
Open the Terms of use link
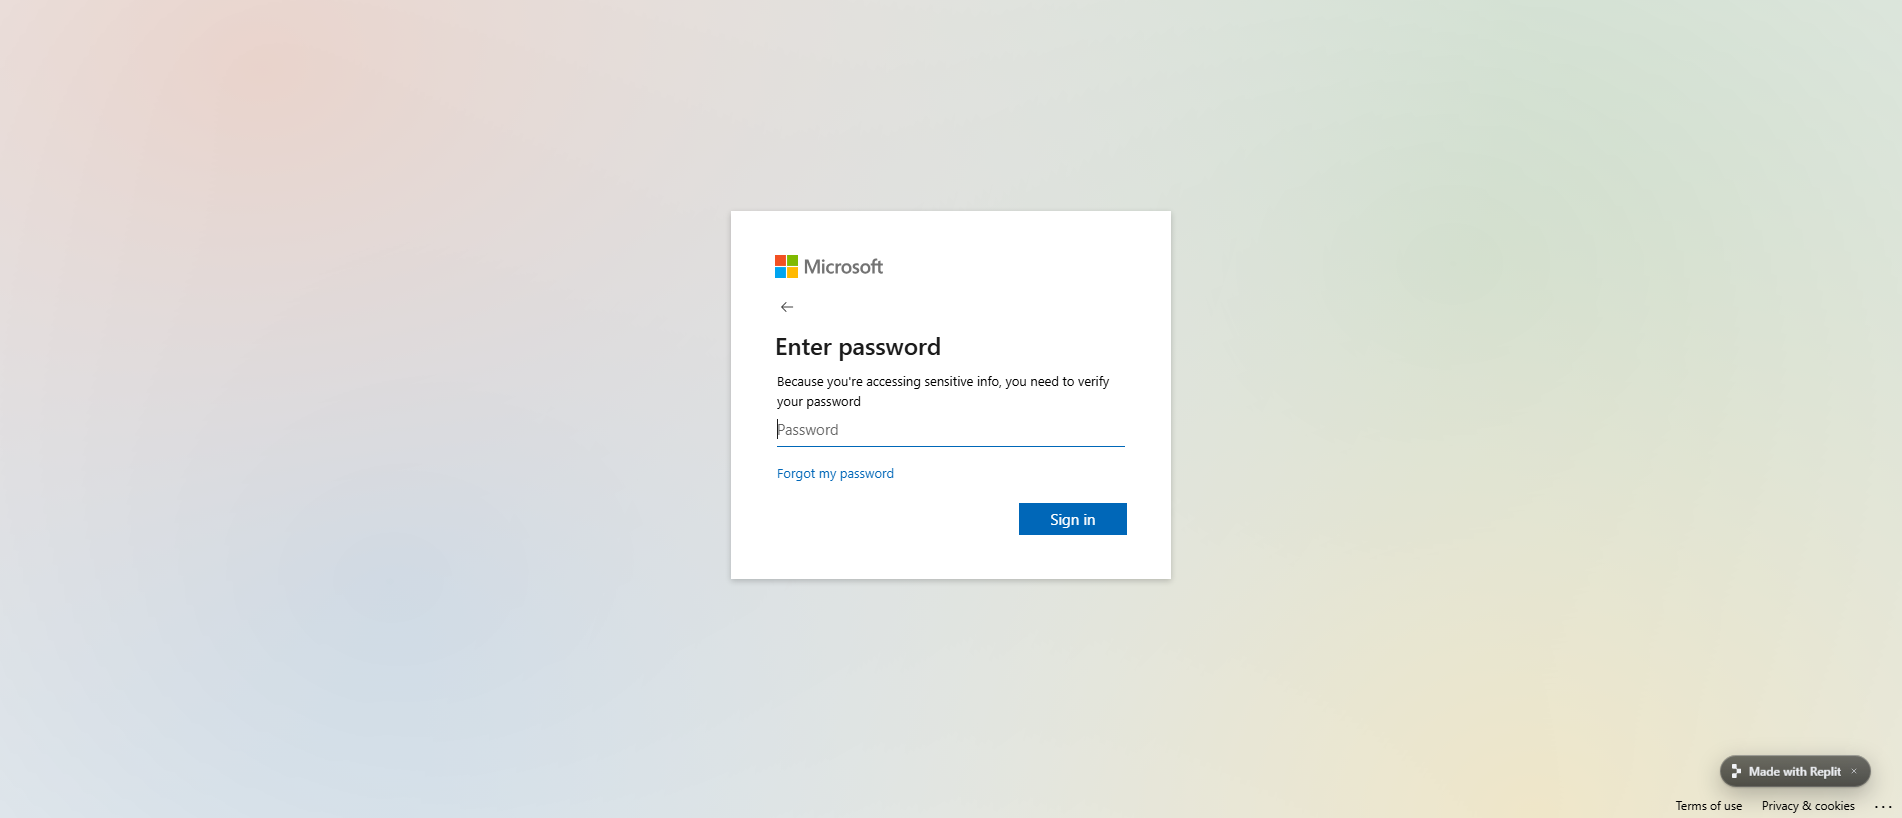[x=1709, y=806]
